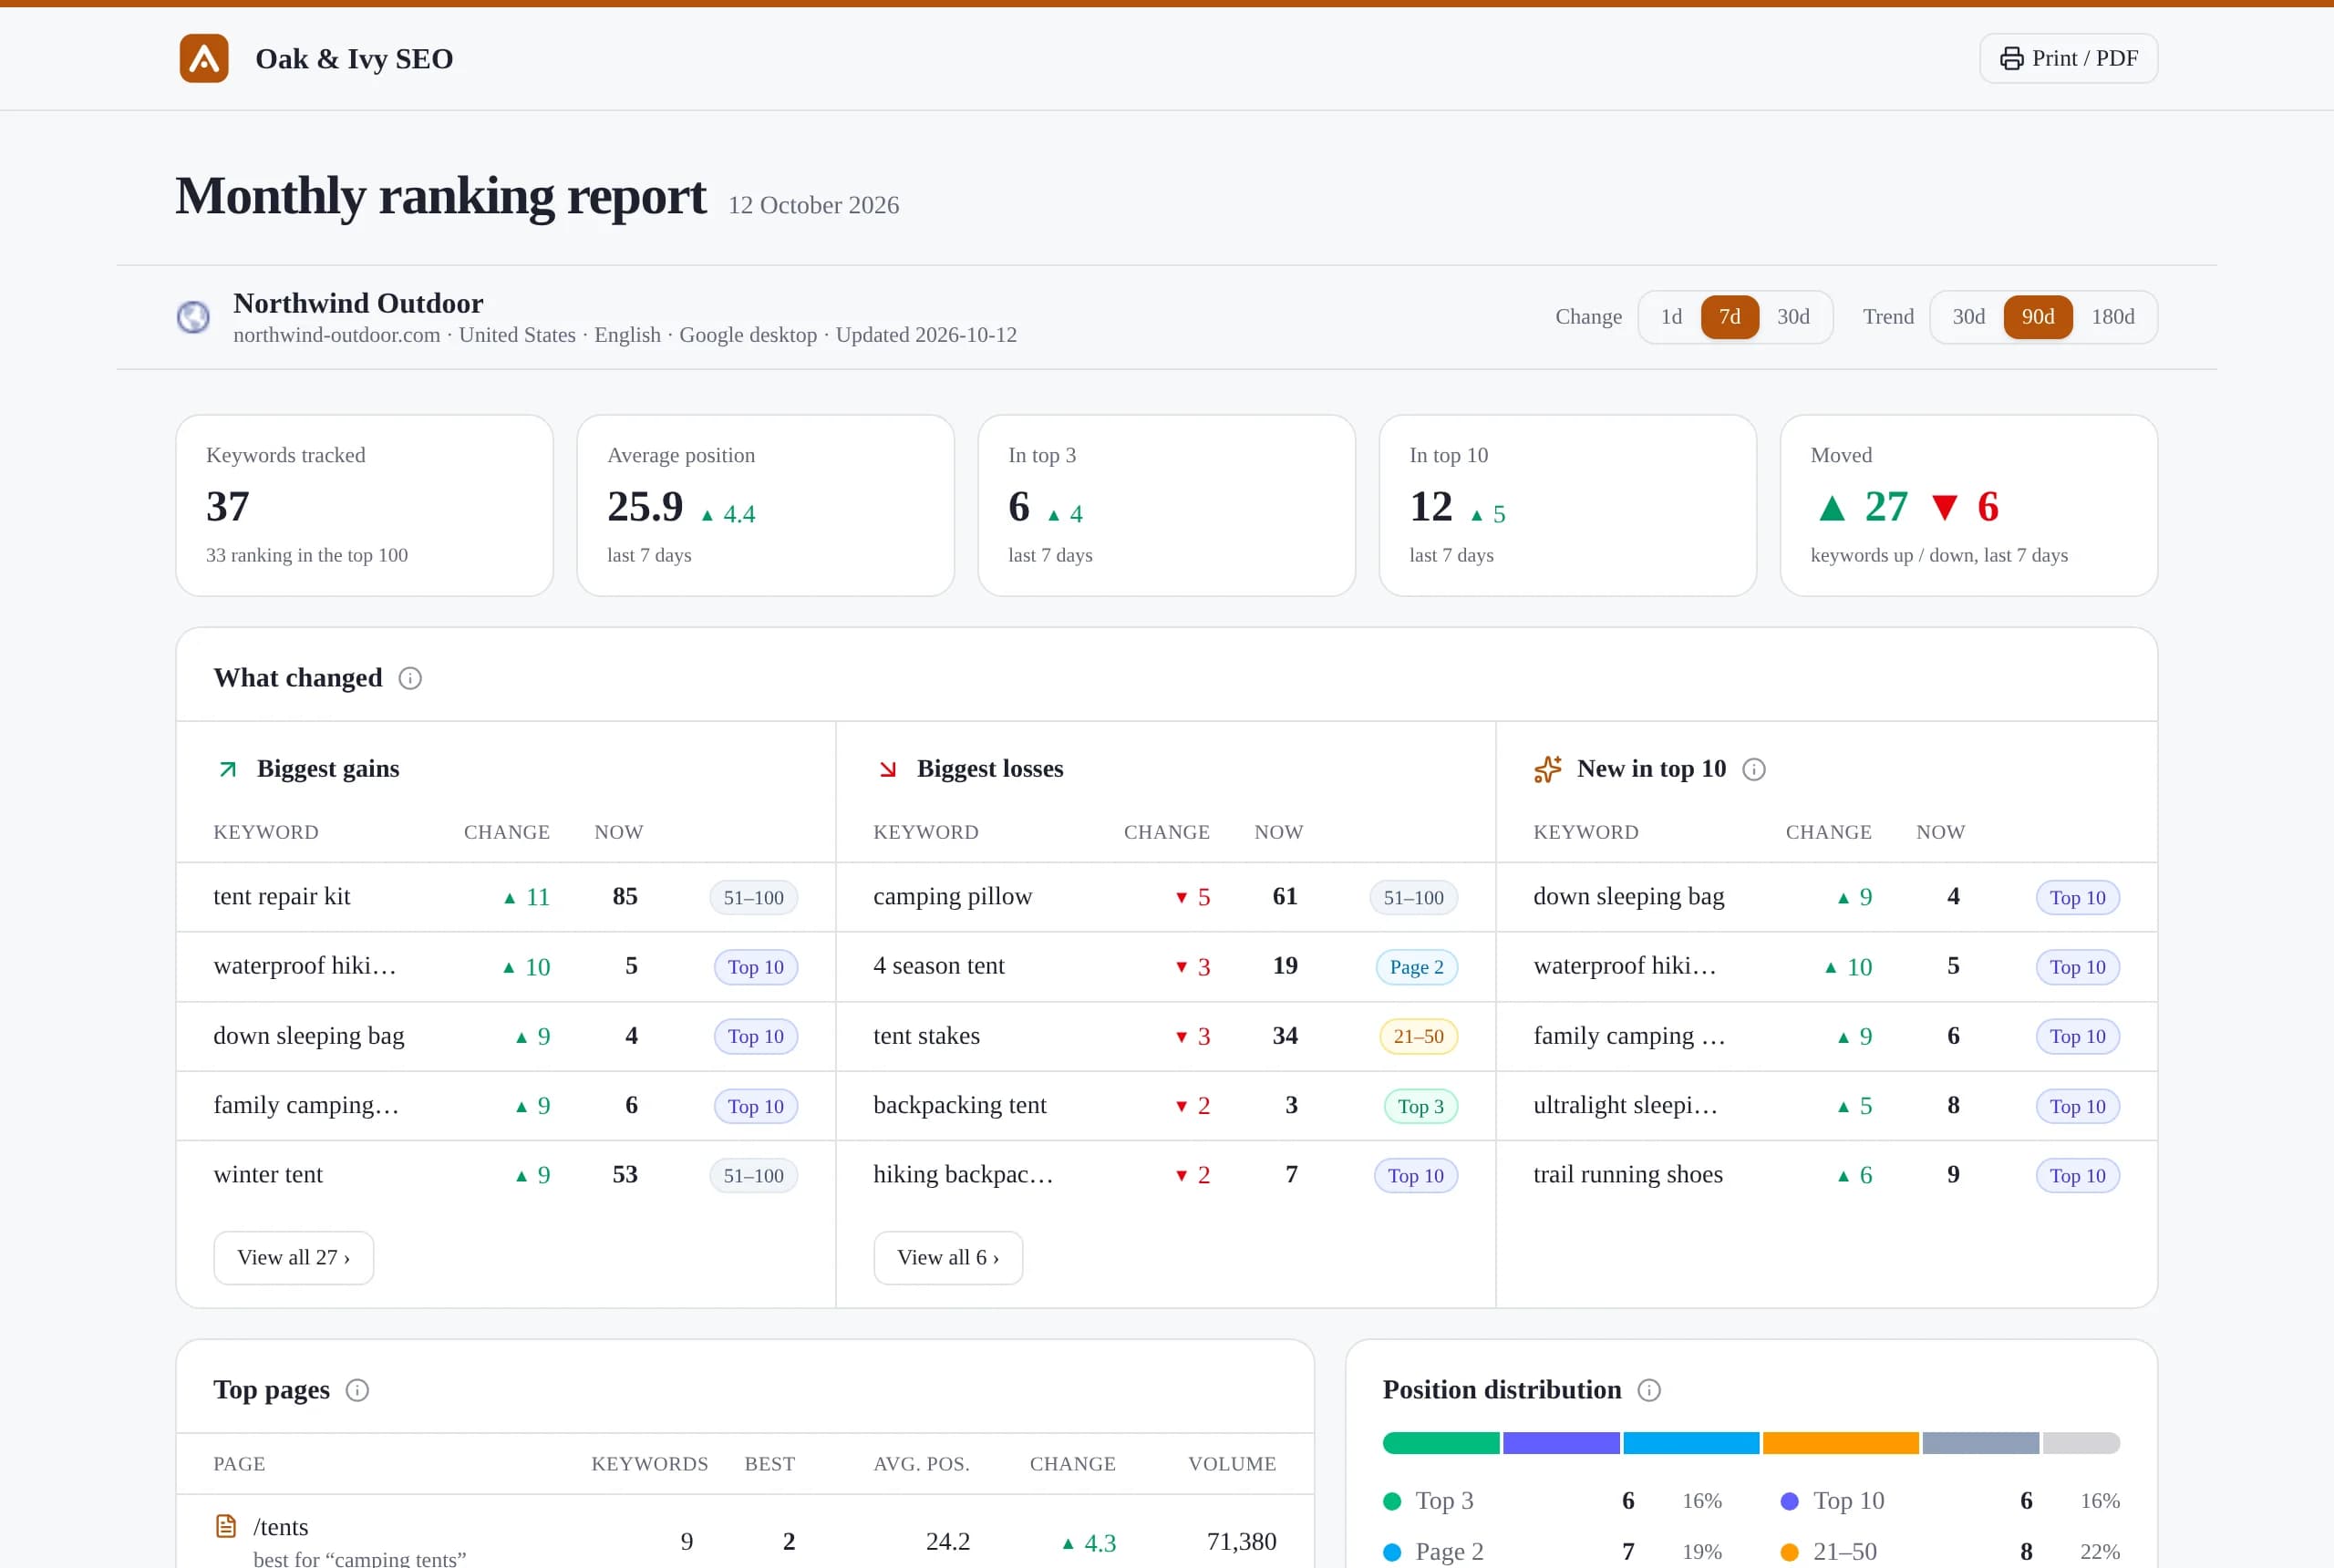2334x1568 pixels.
Task: Open the /tents page row
Action: [745, 1532]
